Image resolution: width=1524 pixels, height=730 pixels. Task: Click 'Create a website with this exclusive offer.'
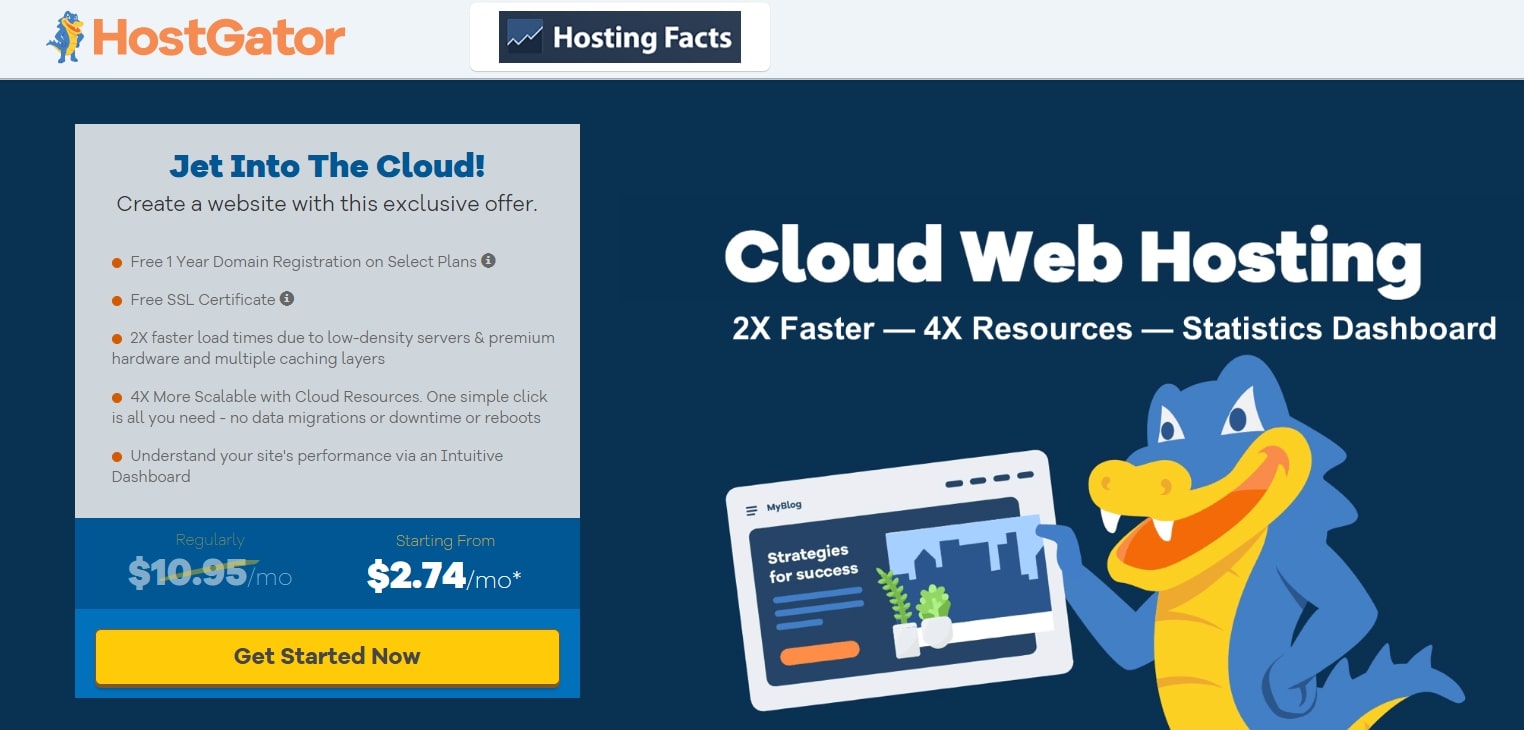pyautogui.click(x=327, y=204)
